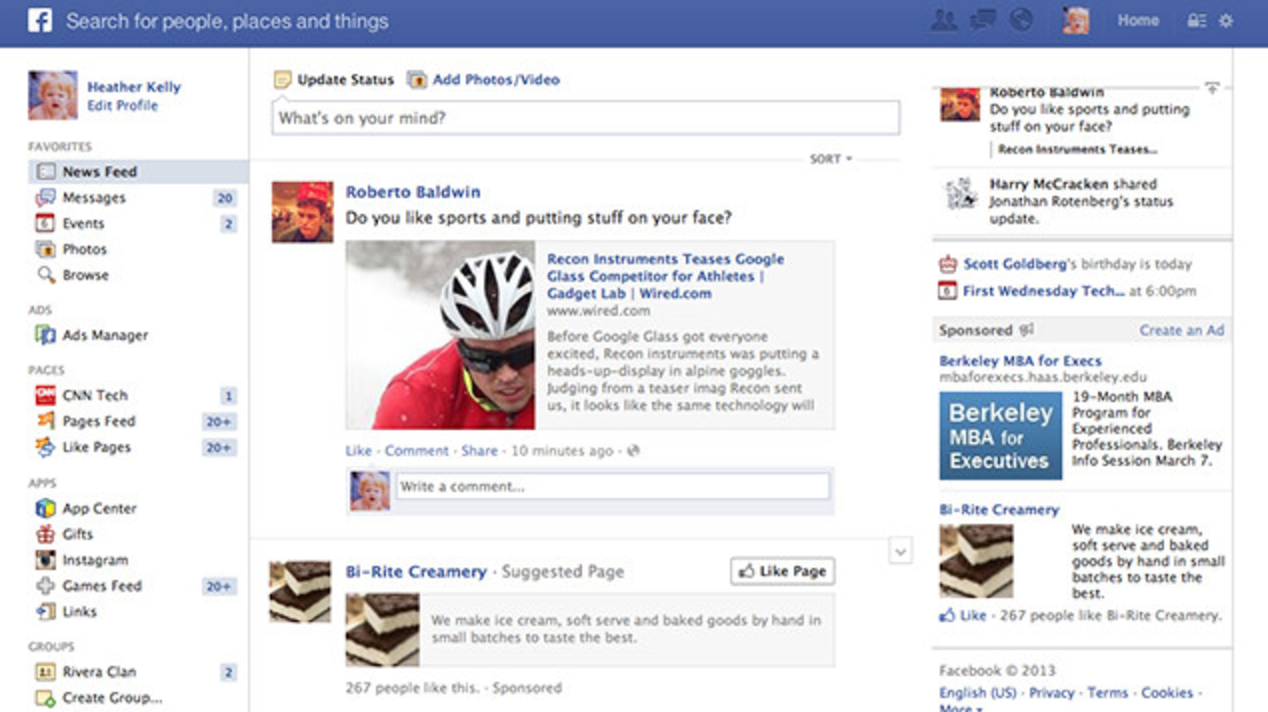Click the CNN Tech page icon
Image resolution: width=1268 pixels, height=712 pixels.
point(46,395)
